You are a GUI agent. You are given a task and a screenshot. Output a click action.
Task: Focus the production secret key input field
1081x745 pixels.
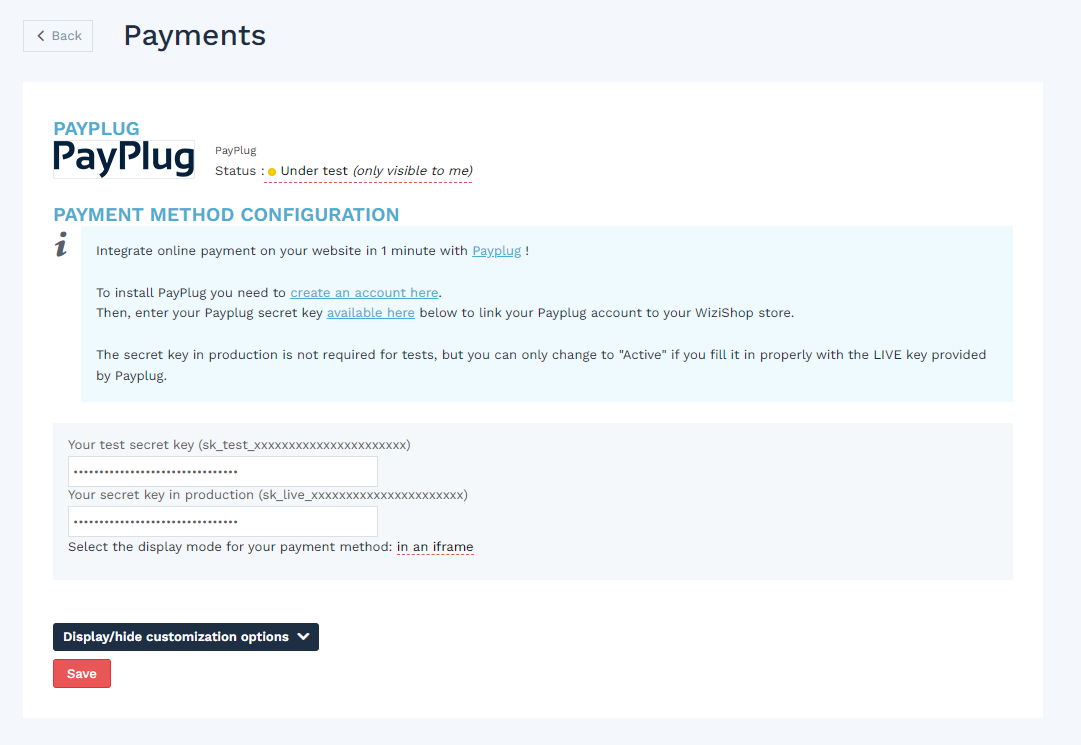(223, 522)
